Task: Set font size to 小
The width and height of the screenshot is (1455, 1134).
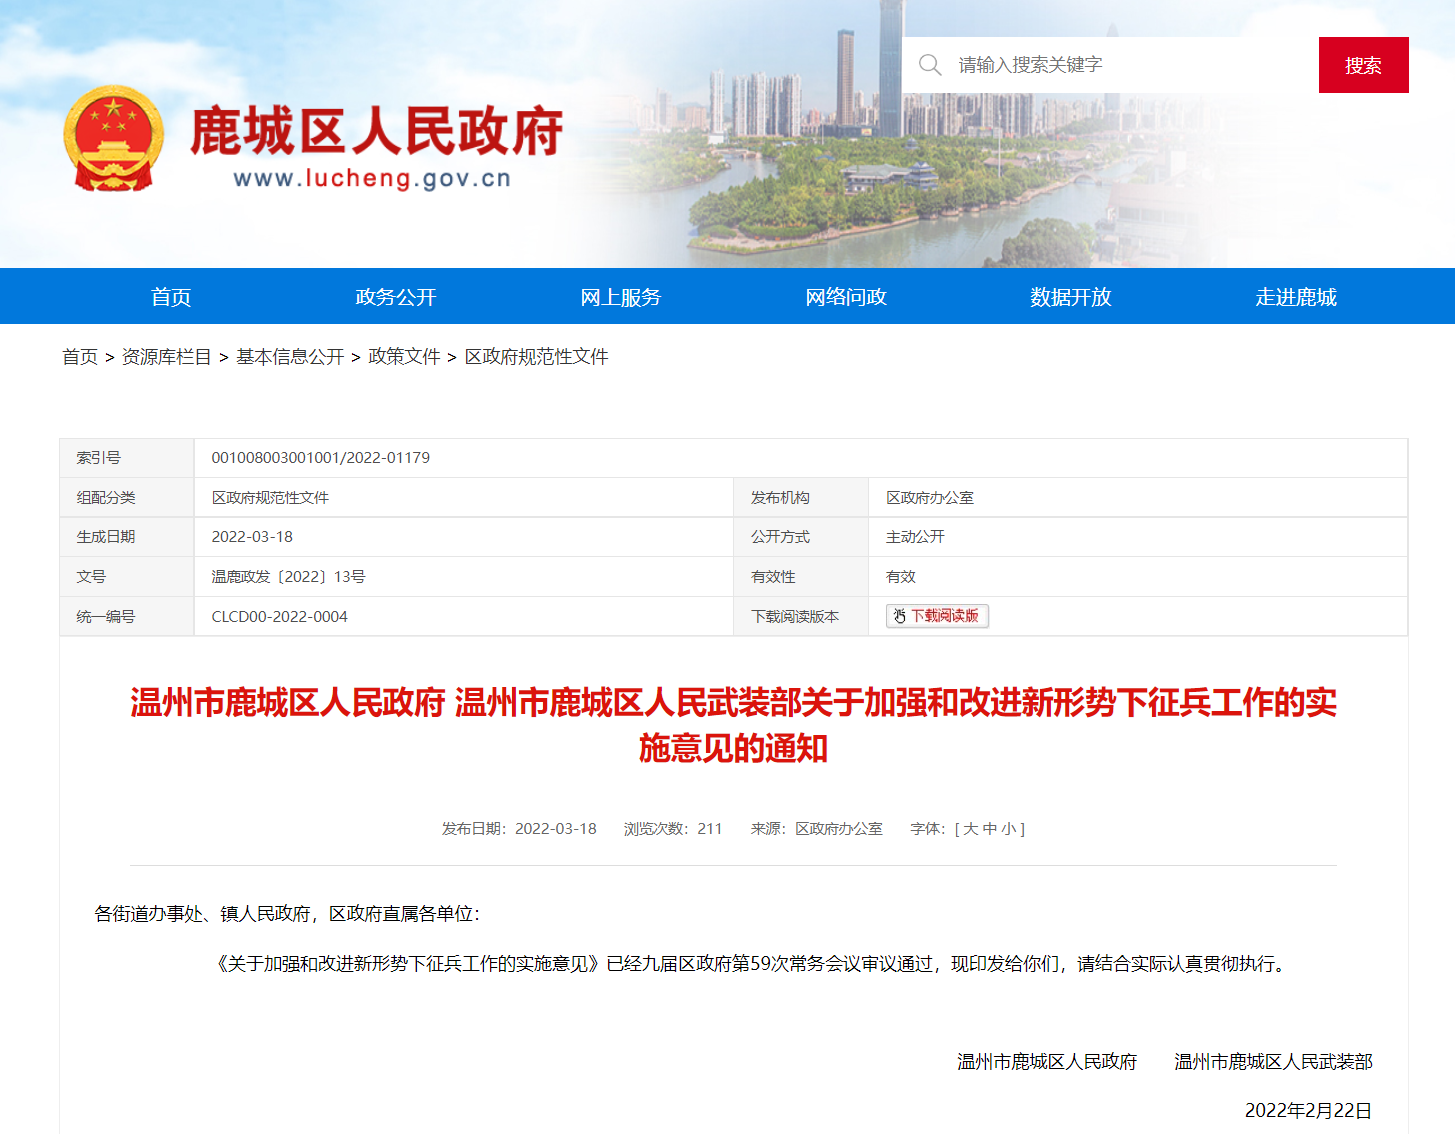Action: [x=1009, y=829]
